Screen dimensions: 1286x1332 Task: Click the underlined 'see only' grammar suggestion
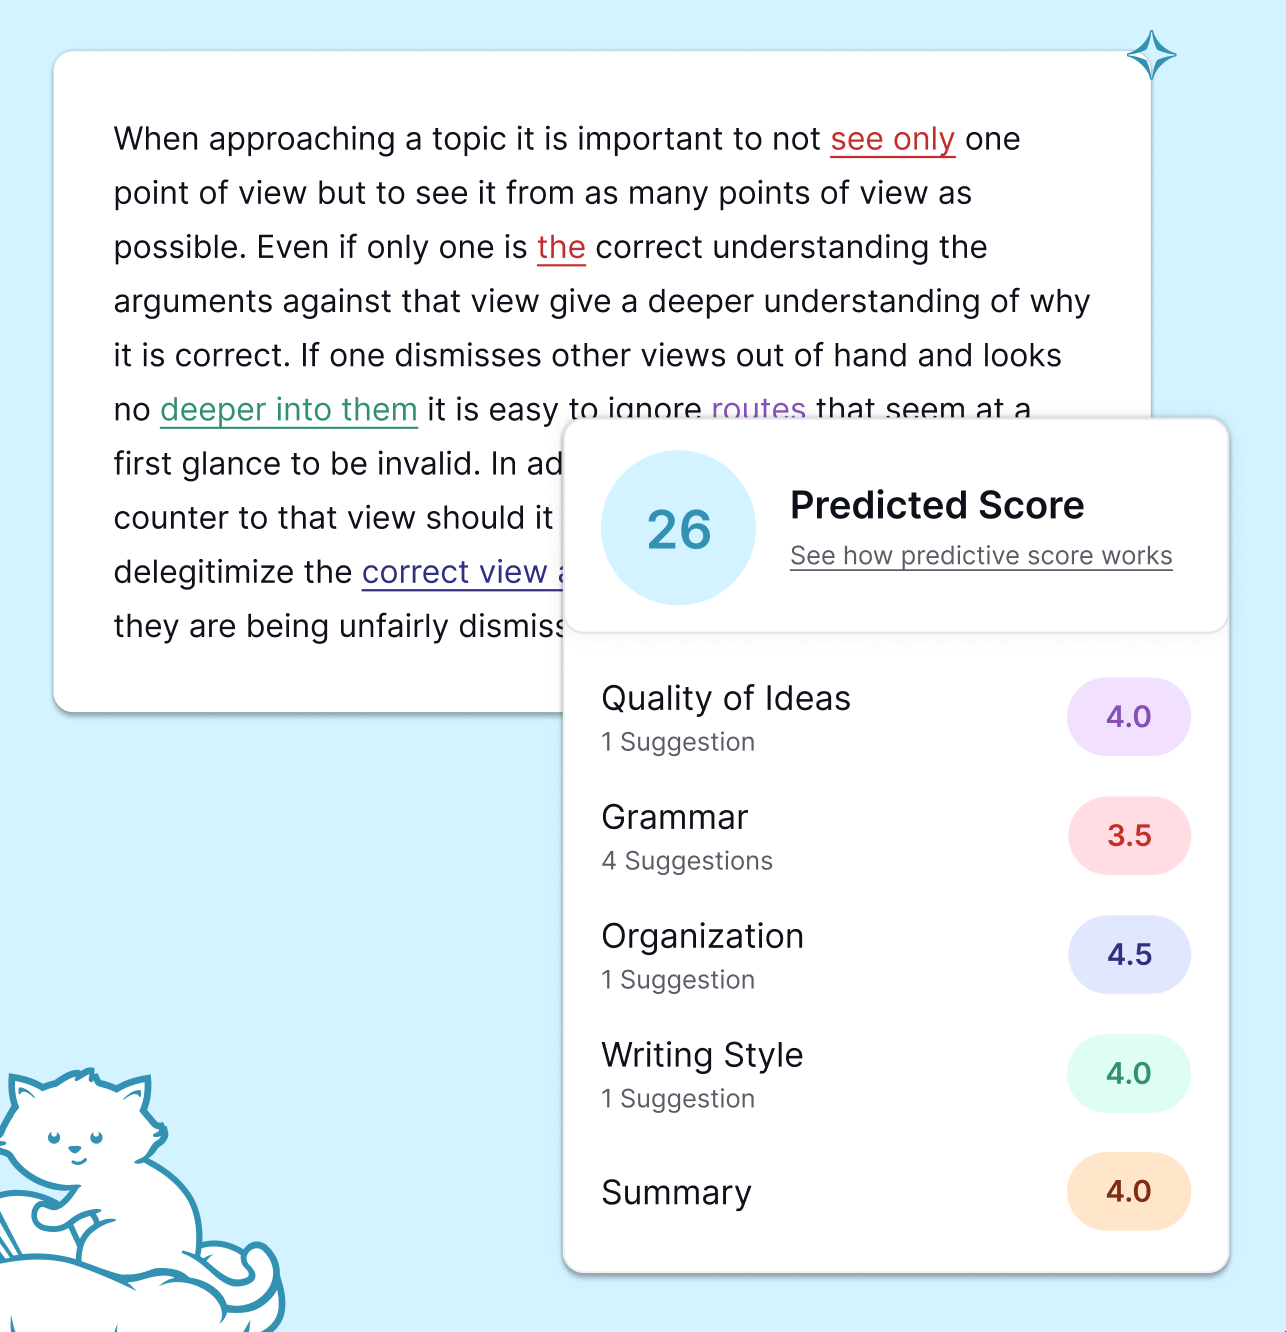pyautogui.click(x=892, y=139)
